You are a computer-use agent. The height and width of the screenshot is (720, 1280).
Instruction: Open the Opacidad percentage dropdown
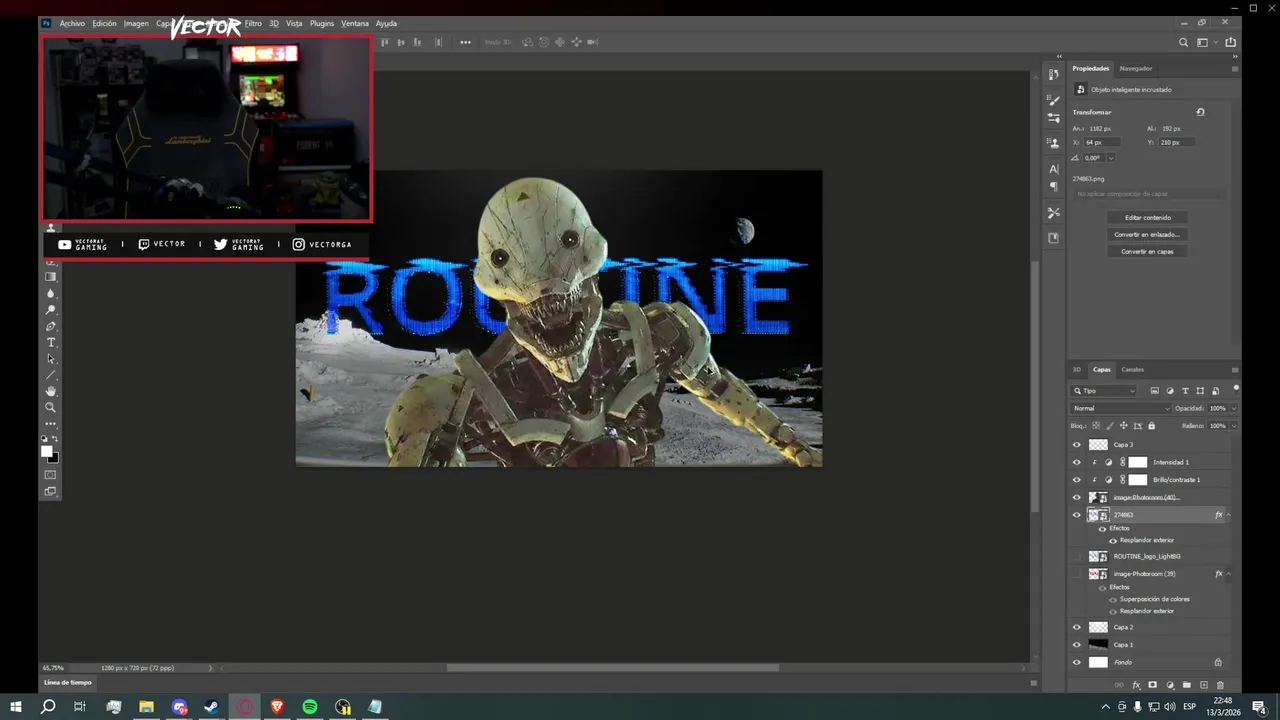[1233, 408]
